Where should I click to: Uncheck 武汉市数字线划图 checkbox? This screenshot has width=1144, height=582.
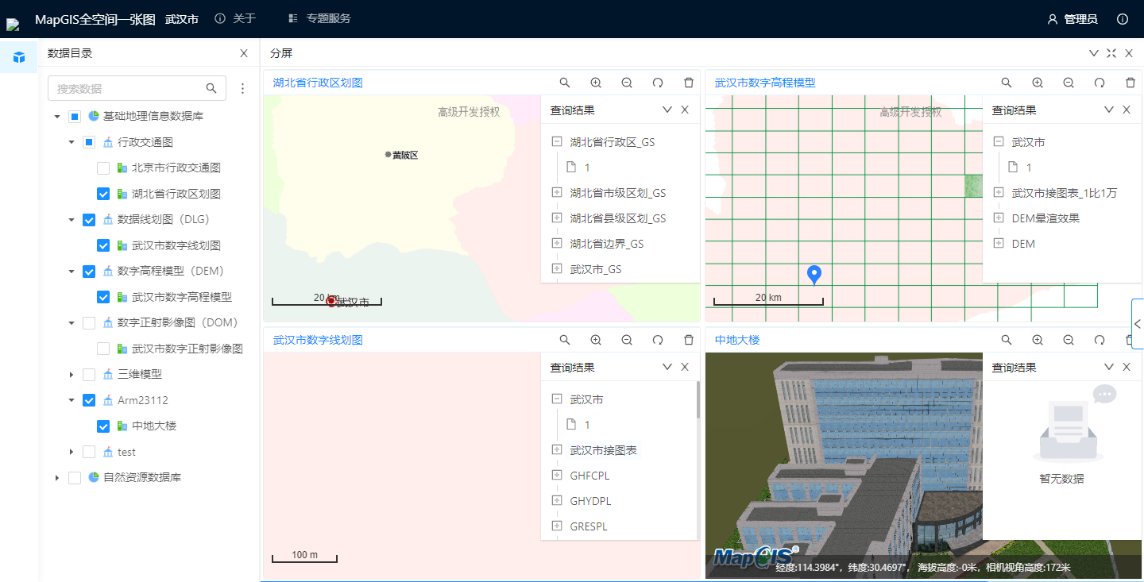point(104,246)
